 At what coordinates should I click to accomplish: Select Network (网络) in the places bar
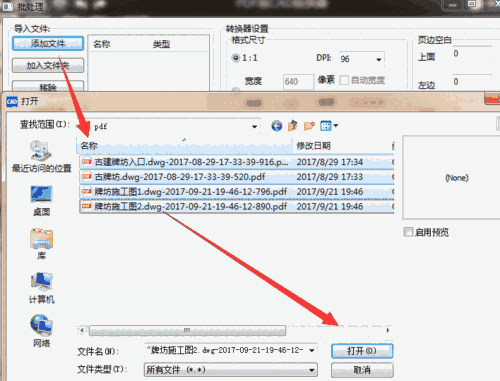coord(41,331)
